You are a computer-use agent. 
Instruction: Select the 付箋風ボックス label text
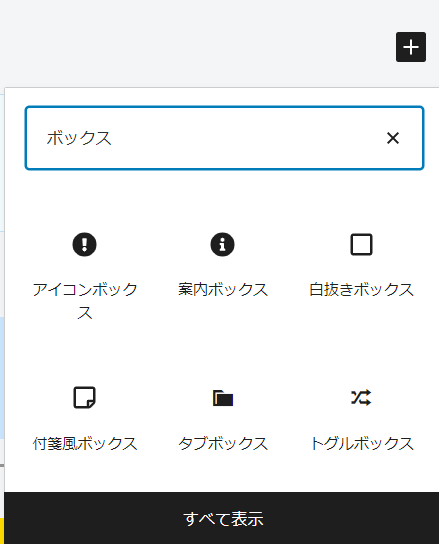tap(85, 443)
